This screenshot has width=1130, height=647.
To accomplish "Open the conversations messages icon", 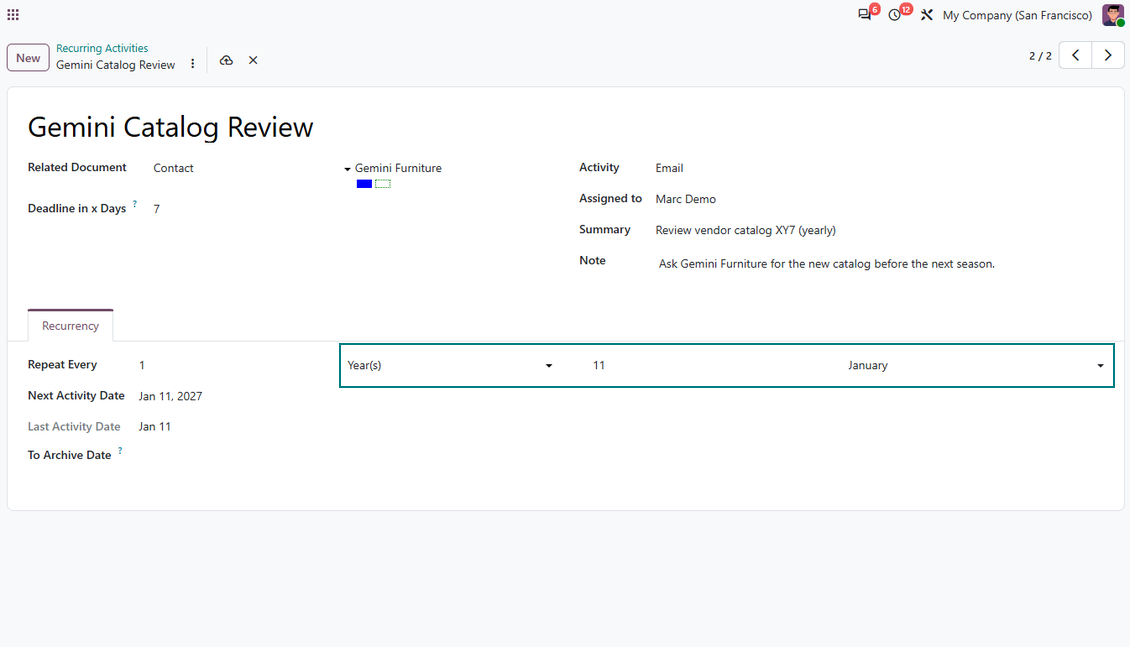I will 865,14.
